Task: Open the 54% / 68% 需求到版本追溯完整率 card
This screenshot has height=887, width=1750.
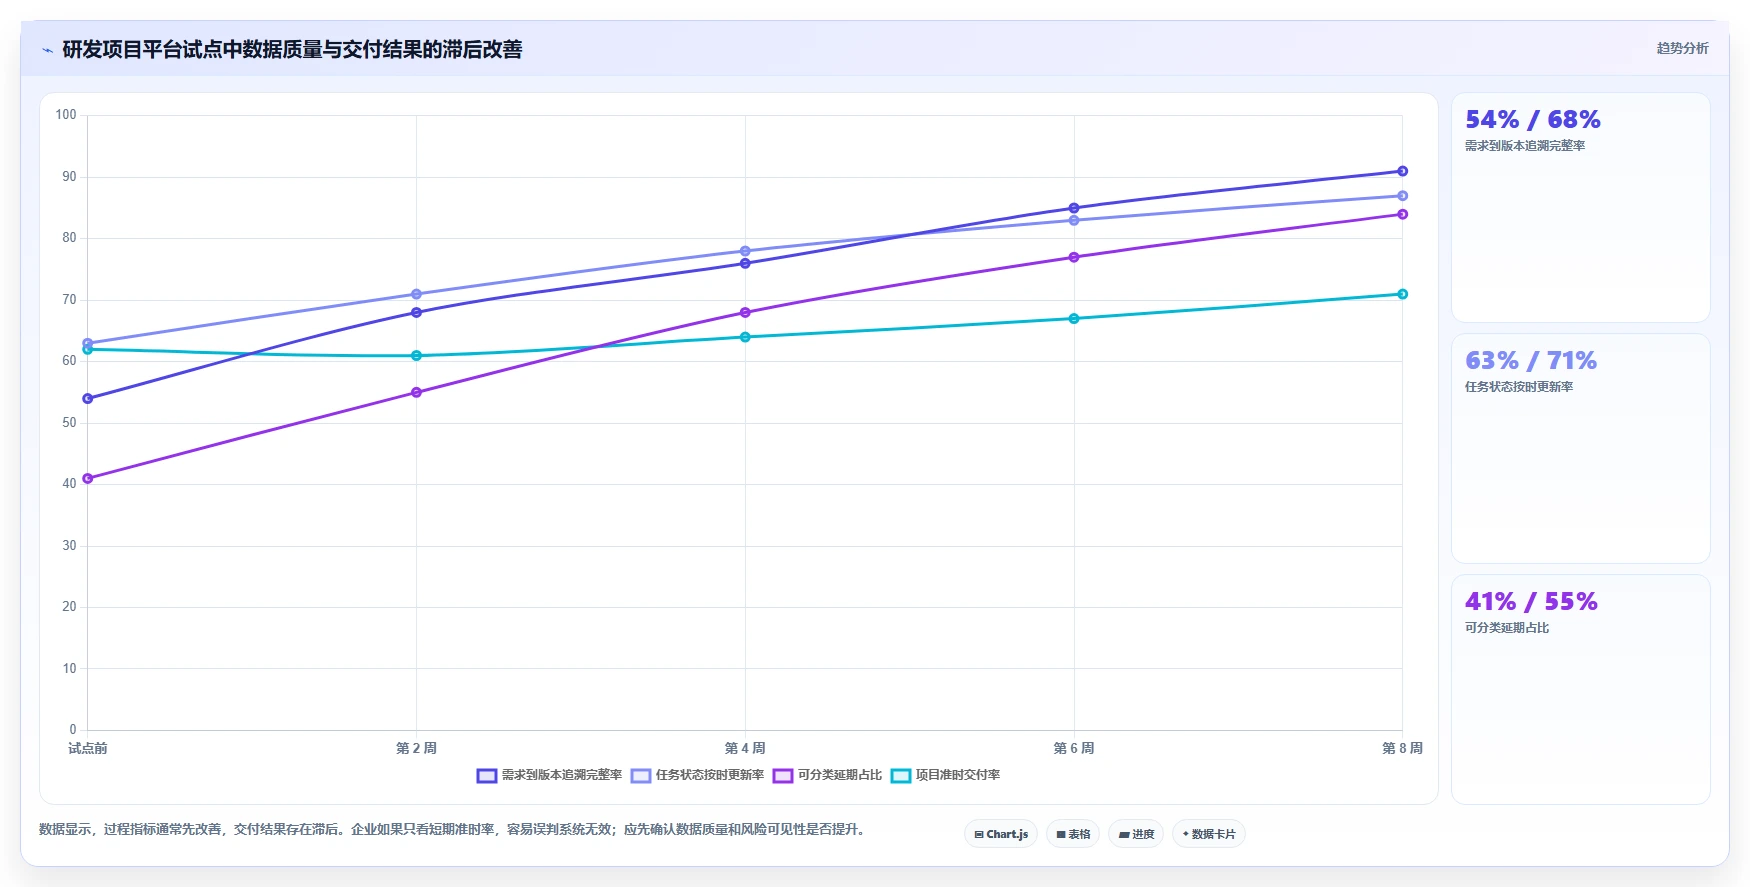Action: click(1581, 208)
